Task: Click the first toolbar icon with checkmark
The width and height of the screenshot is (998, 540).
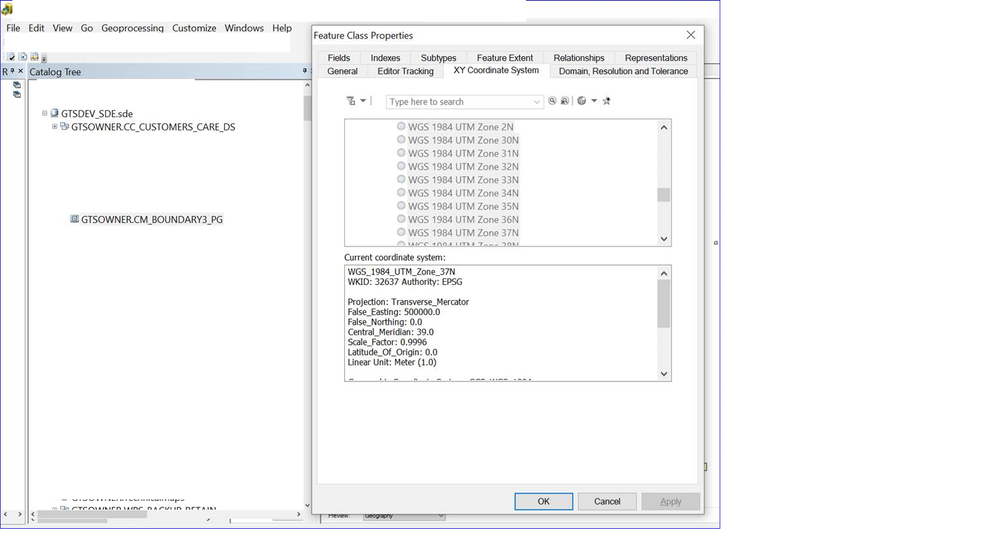Action: [x=11, y=57]
